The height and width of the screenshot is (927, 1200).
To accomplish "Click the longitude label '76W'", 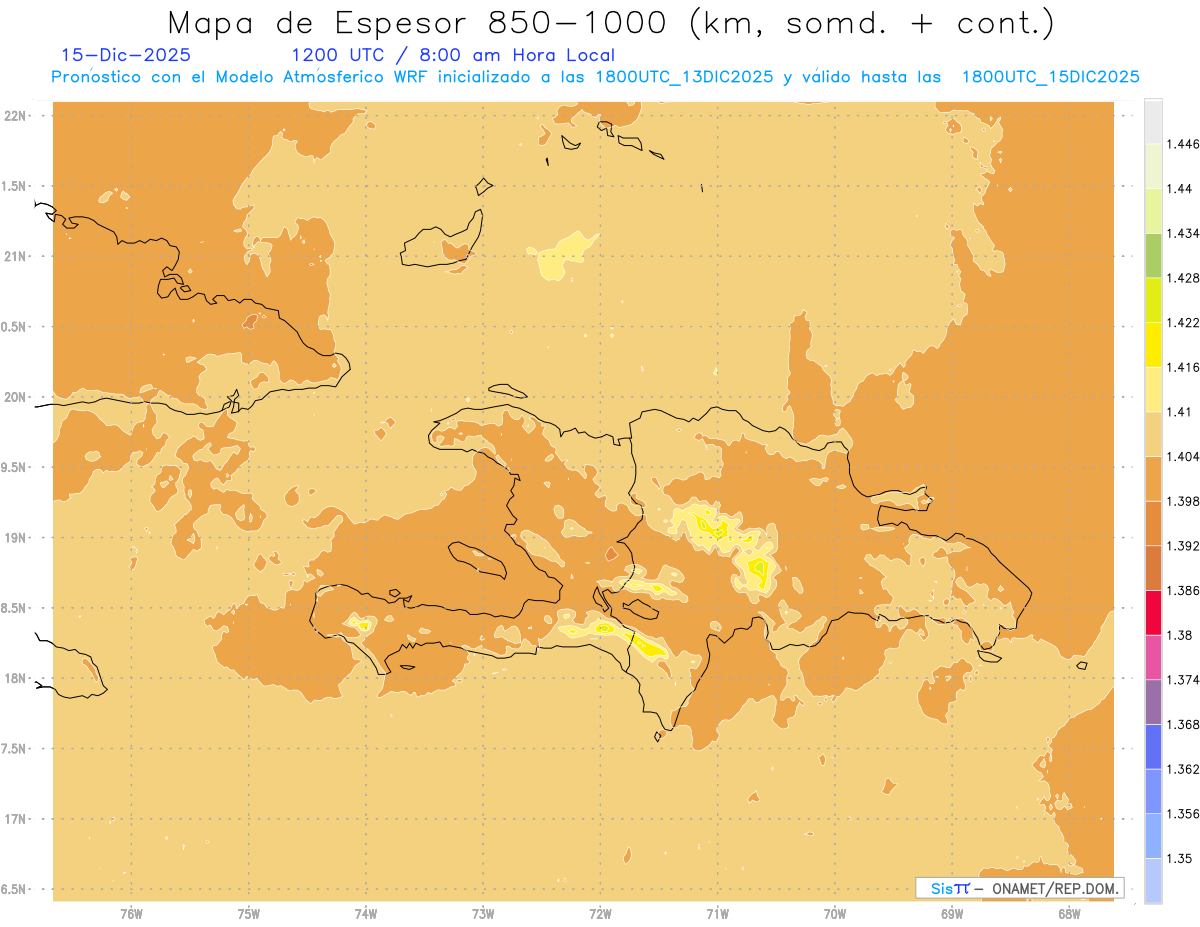I will [x=131, y=913].
